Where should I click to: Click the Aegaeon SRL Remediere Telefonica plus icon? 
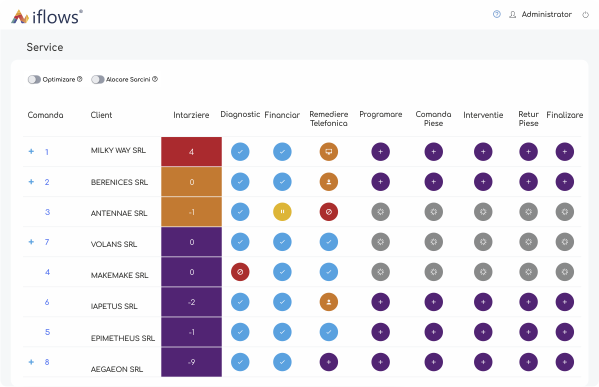pos(329,362)
